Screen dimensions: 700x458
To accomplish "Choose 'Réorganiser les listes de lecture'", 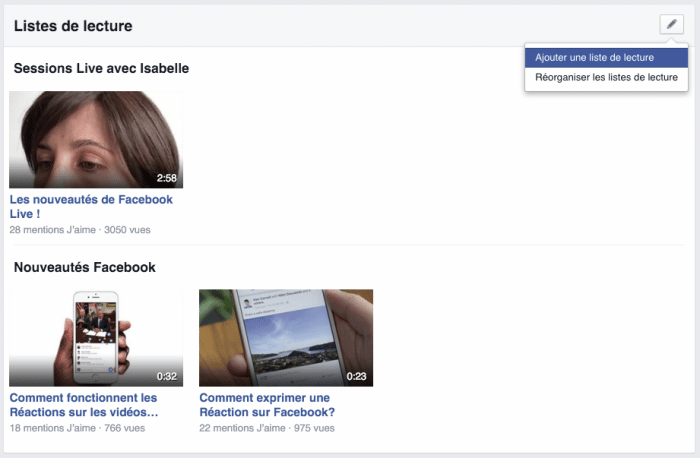I will click(x=606, y=77).
